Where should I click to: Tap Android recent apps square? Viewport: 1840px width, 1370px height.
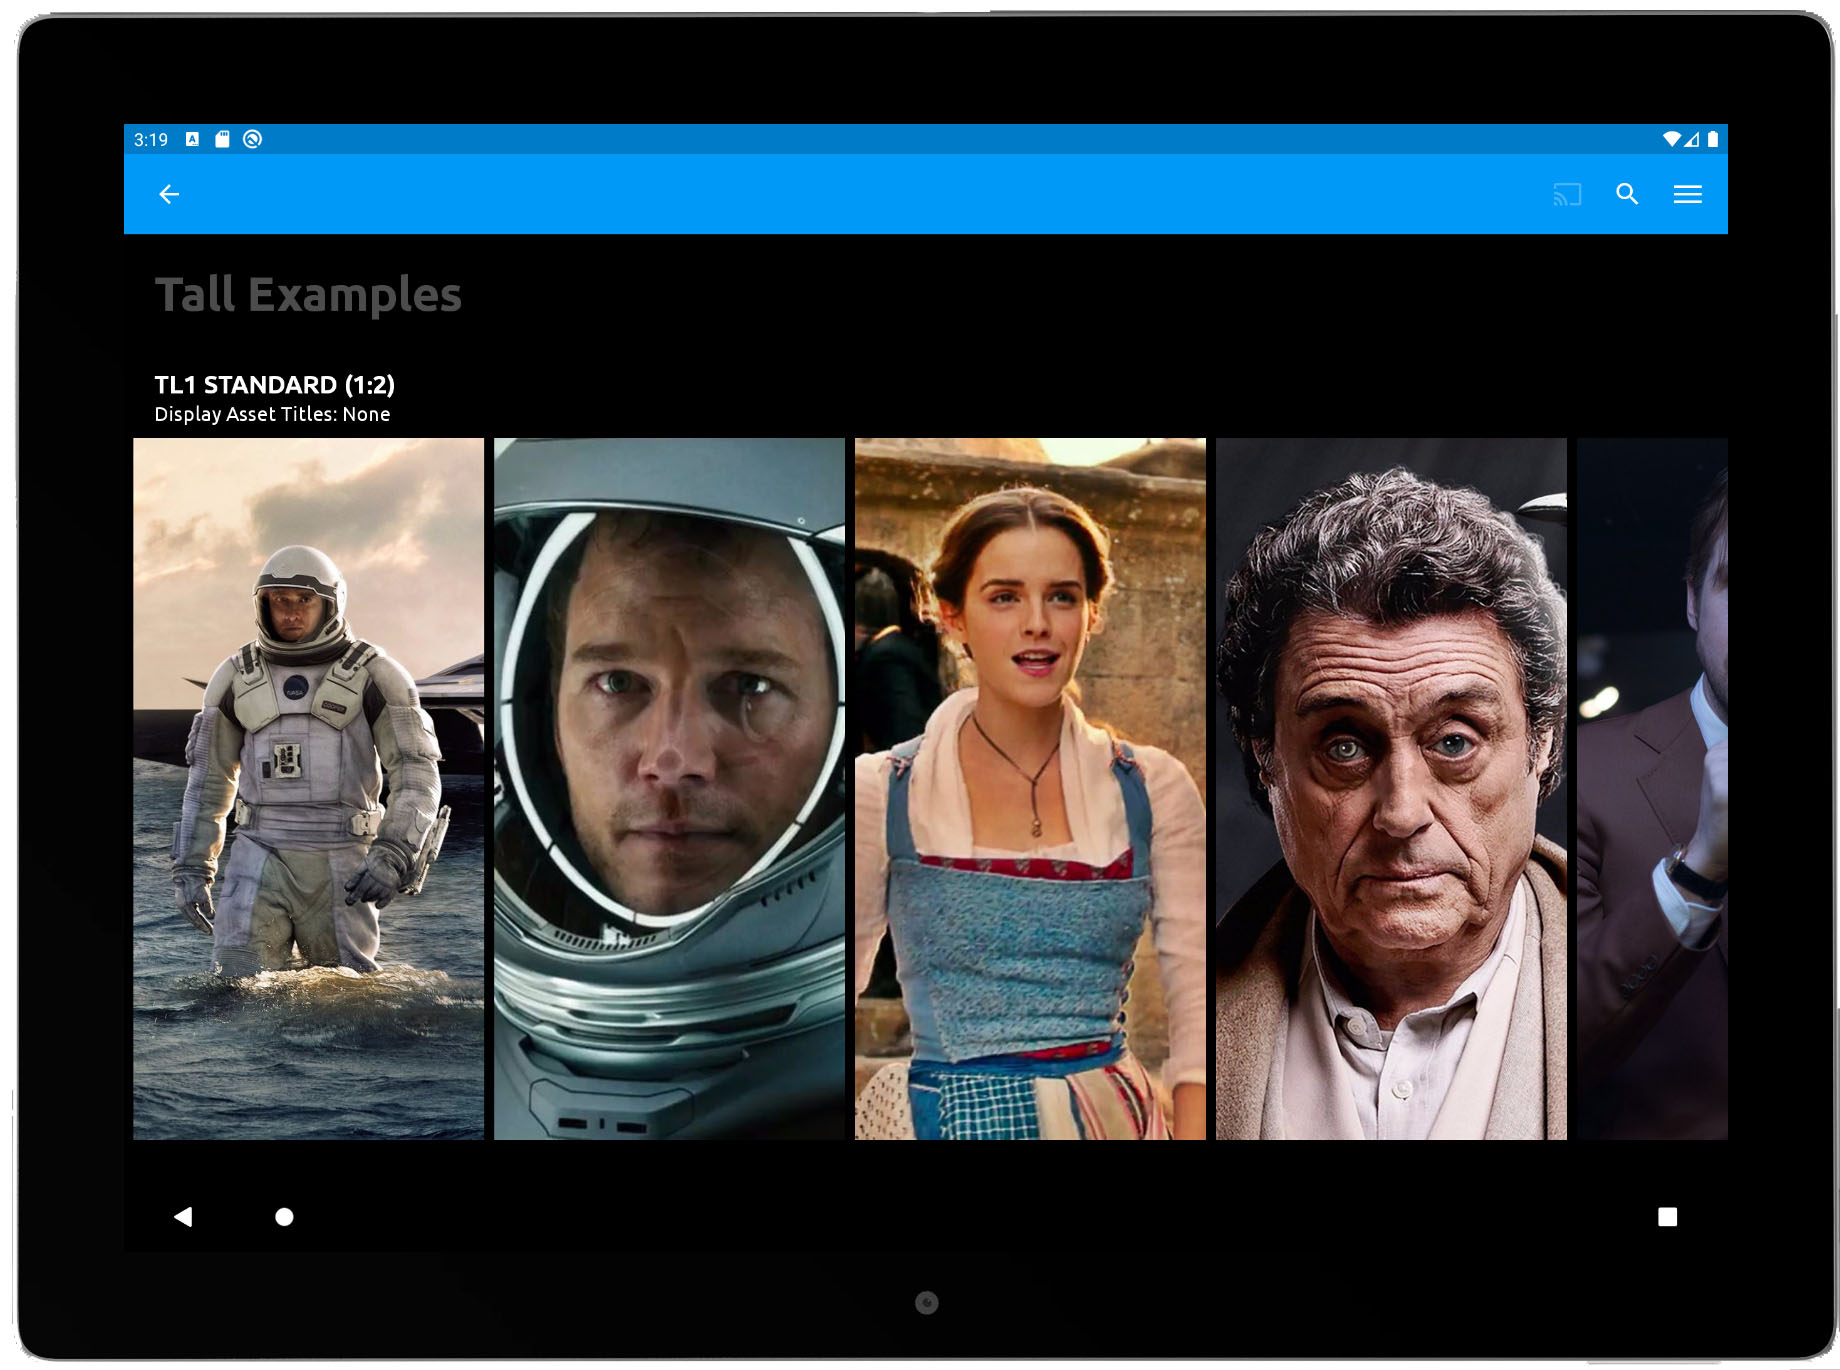1667,1216
